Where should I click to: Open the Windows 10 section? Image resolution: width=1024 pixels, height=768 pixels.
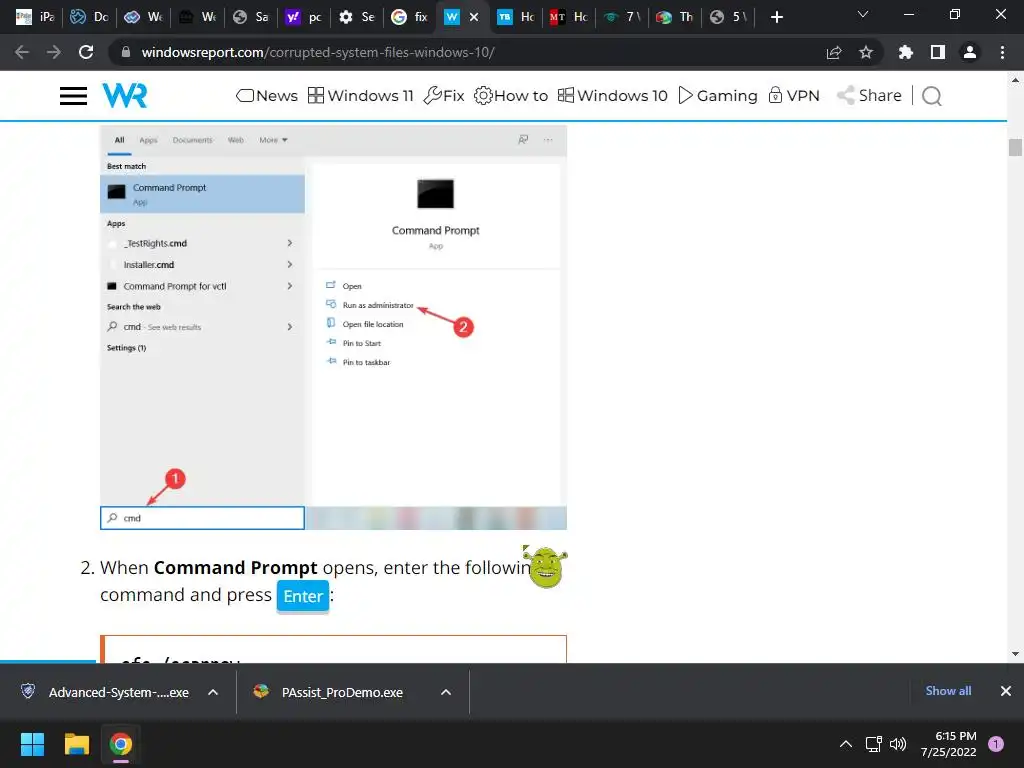pos(613,95)
